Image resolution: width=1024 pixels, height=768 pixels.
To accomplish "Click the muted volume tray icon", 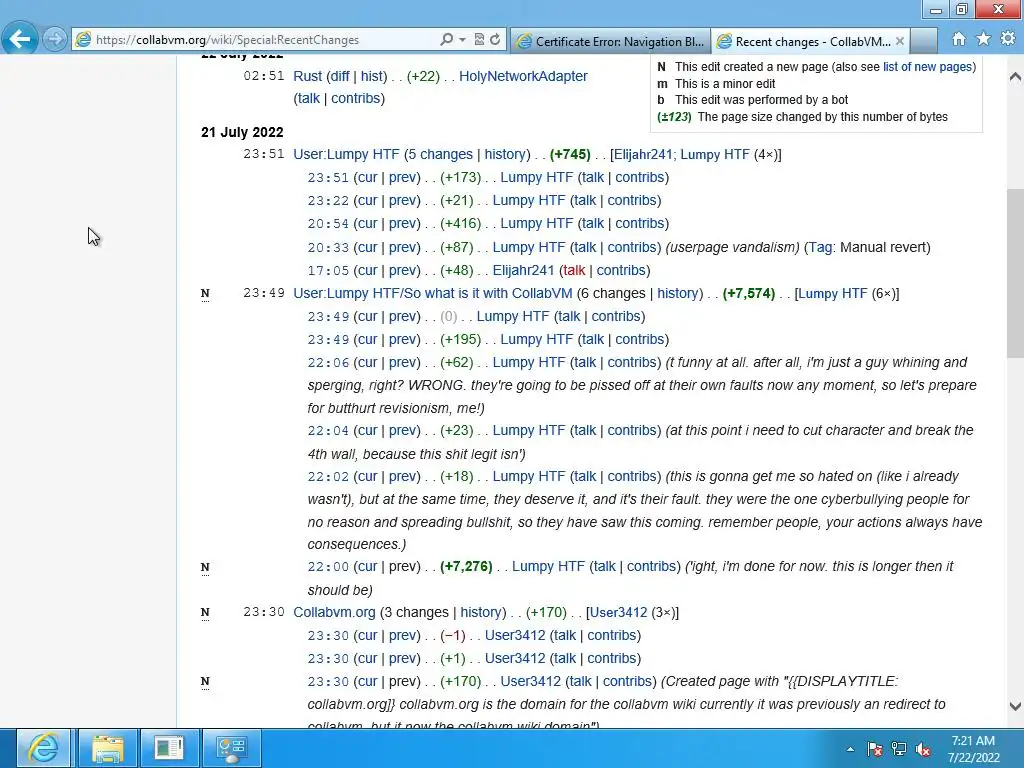I will [x=923, y=749].
